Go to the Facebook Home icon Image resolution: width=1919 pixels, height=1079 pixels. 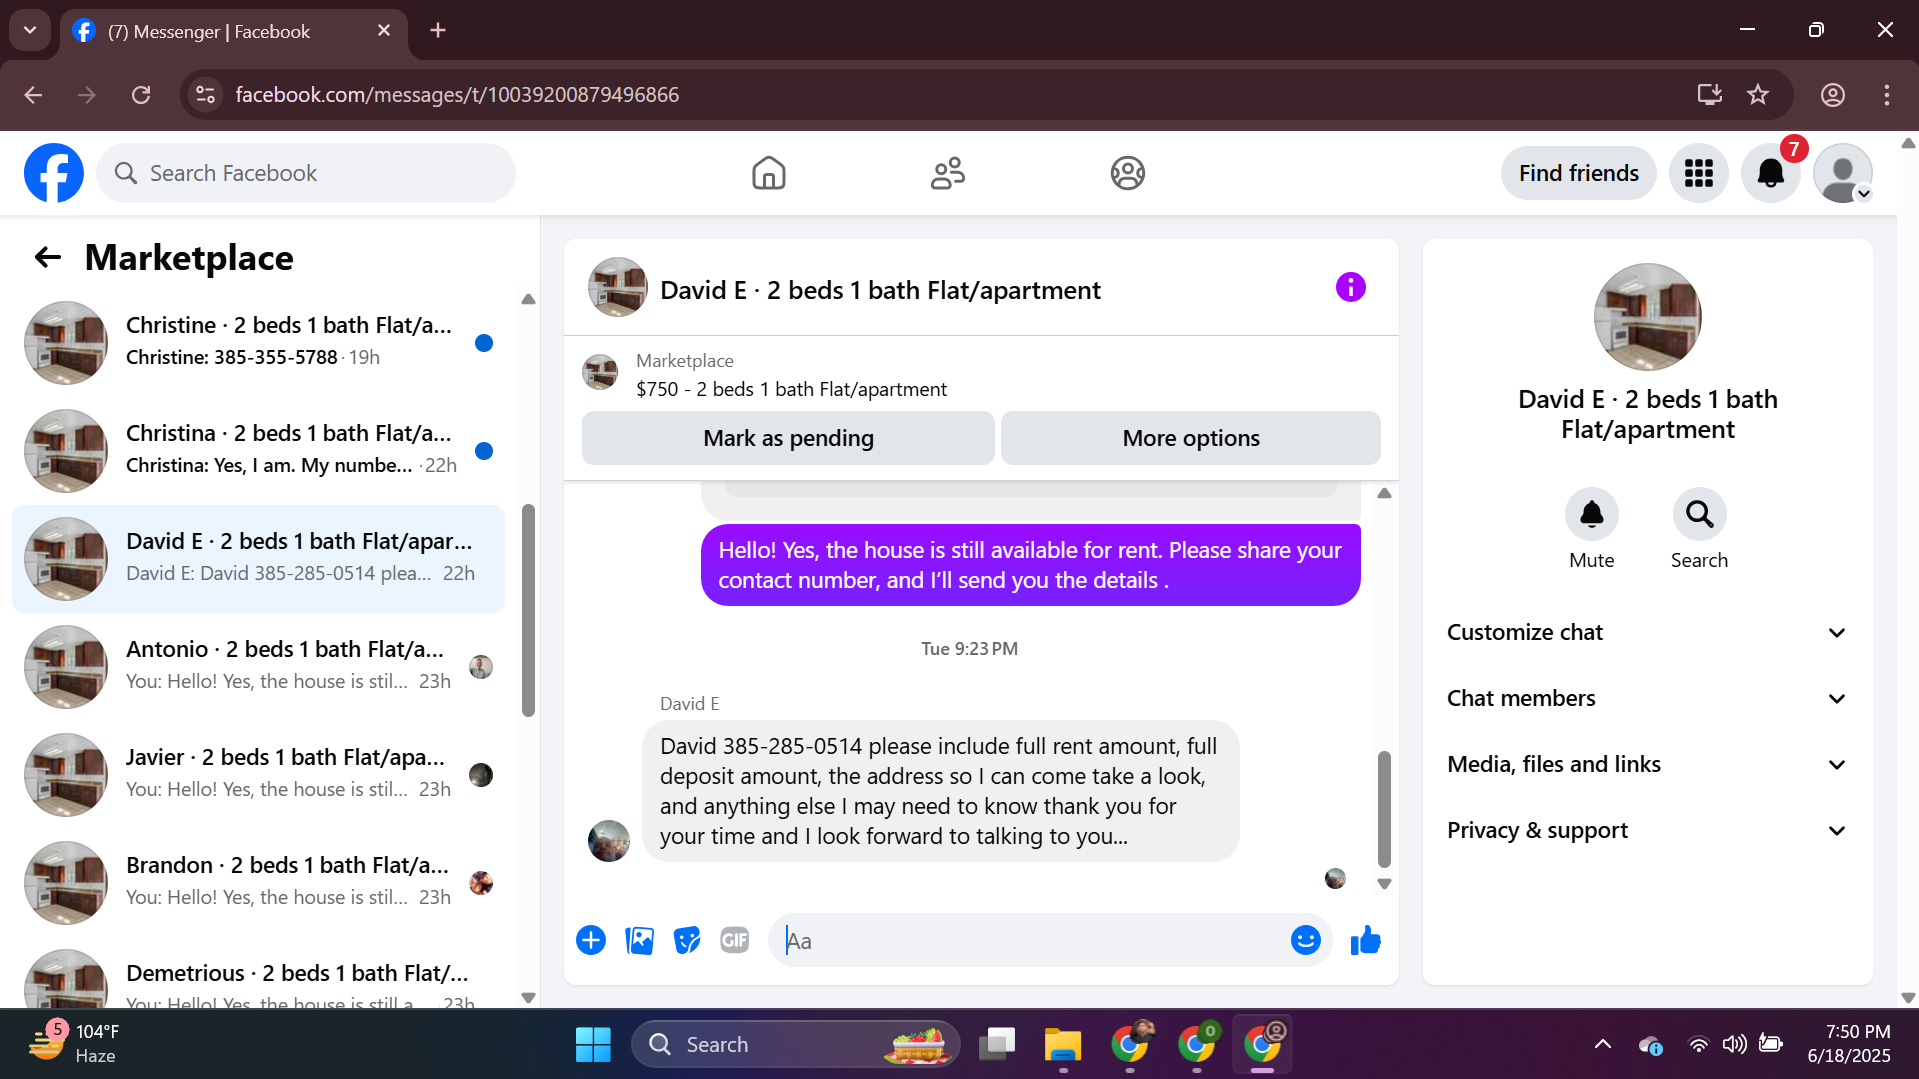pyautogui.click(x=768, y=173)
